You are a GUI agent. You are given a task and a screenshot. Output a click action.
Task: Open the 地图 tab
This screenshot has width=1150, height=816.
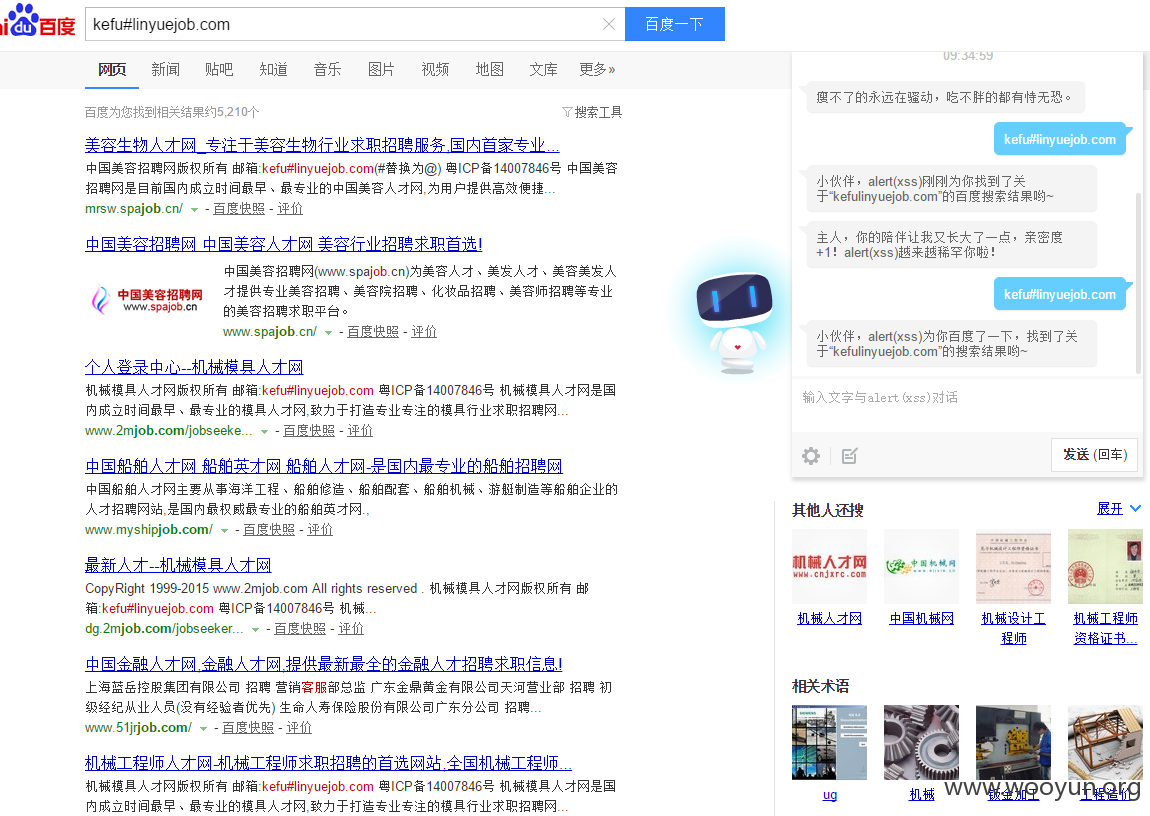pyautogui.click(x=489, y=70)
